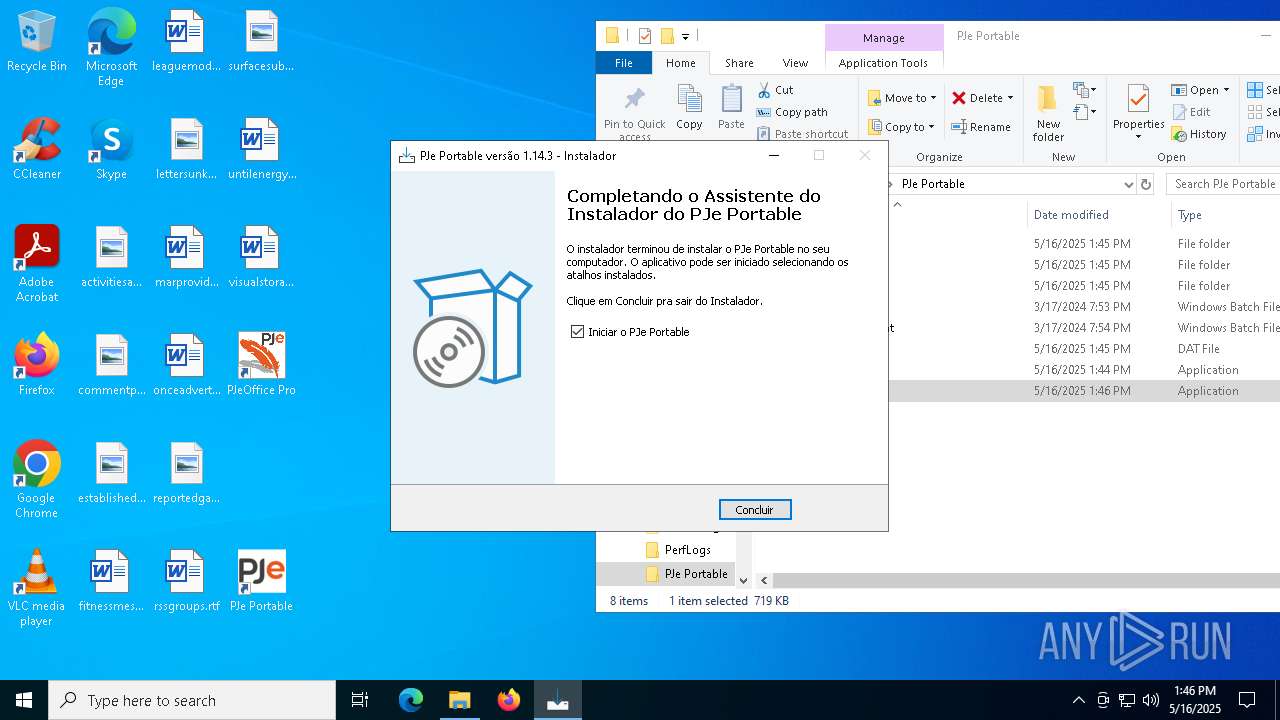The width and height of the screenshot is (1280, 720).
Task: Select CCleaner desktop icon
Action: pyautogui.click(x=37, y=149)
